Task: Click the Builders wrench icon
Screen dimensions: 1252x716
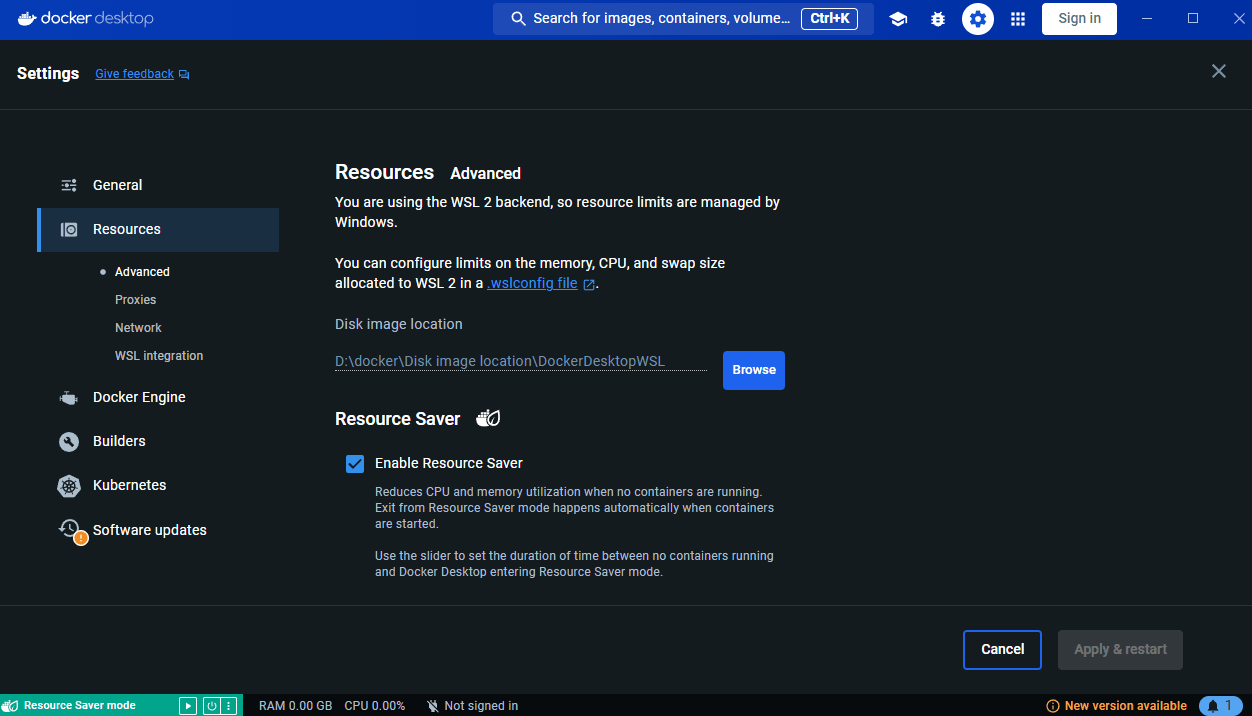Action: 69,441
